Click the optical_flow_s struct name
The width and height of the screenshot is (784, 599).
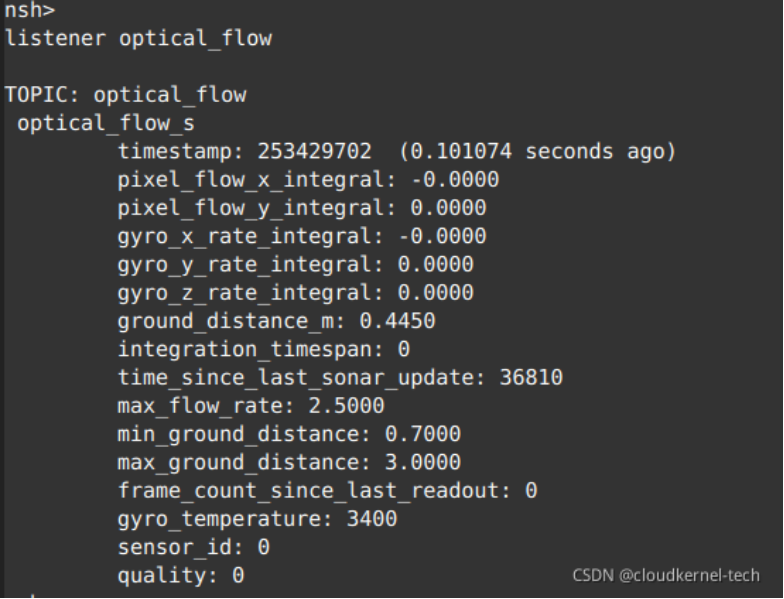105,124
